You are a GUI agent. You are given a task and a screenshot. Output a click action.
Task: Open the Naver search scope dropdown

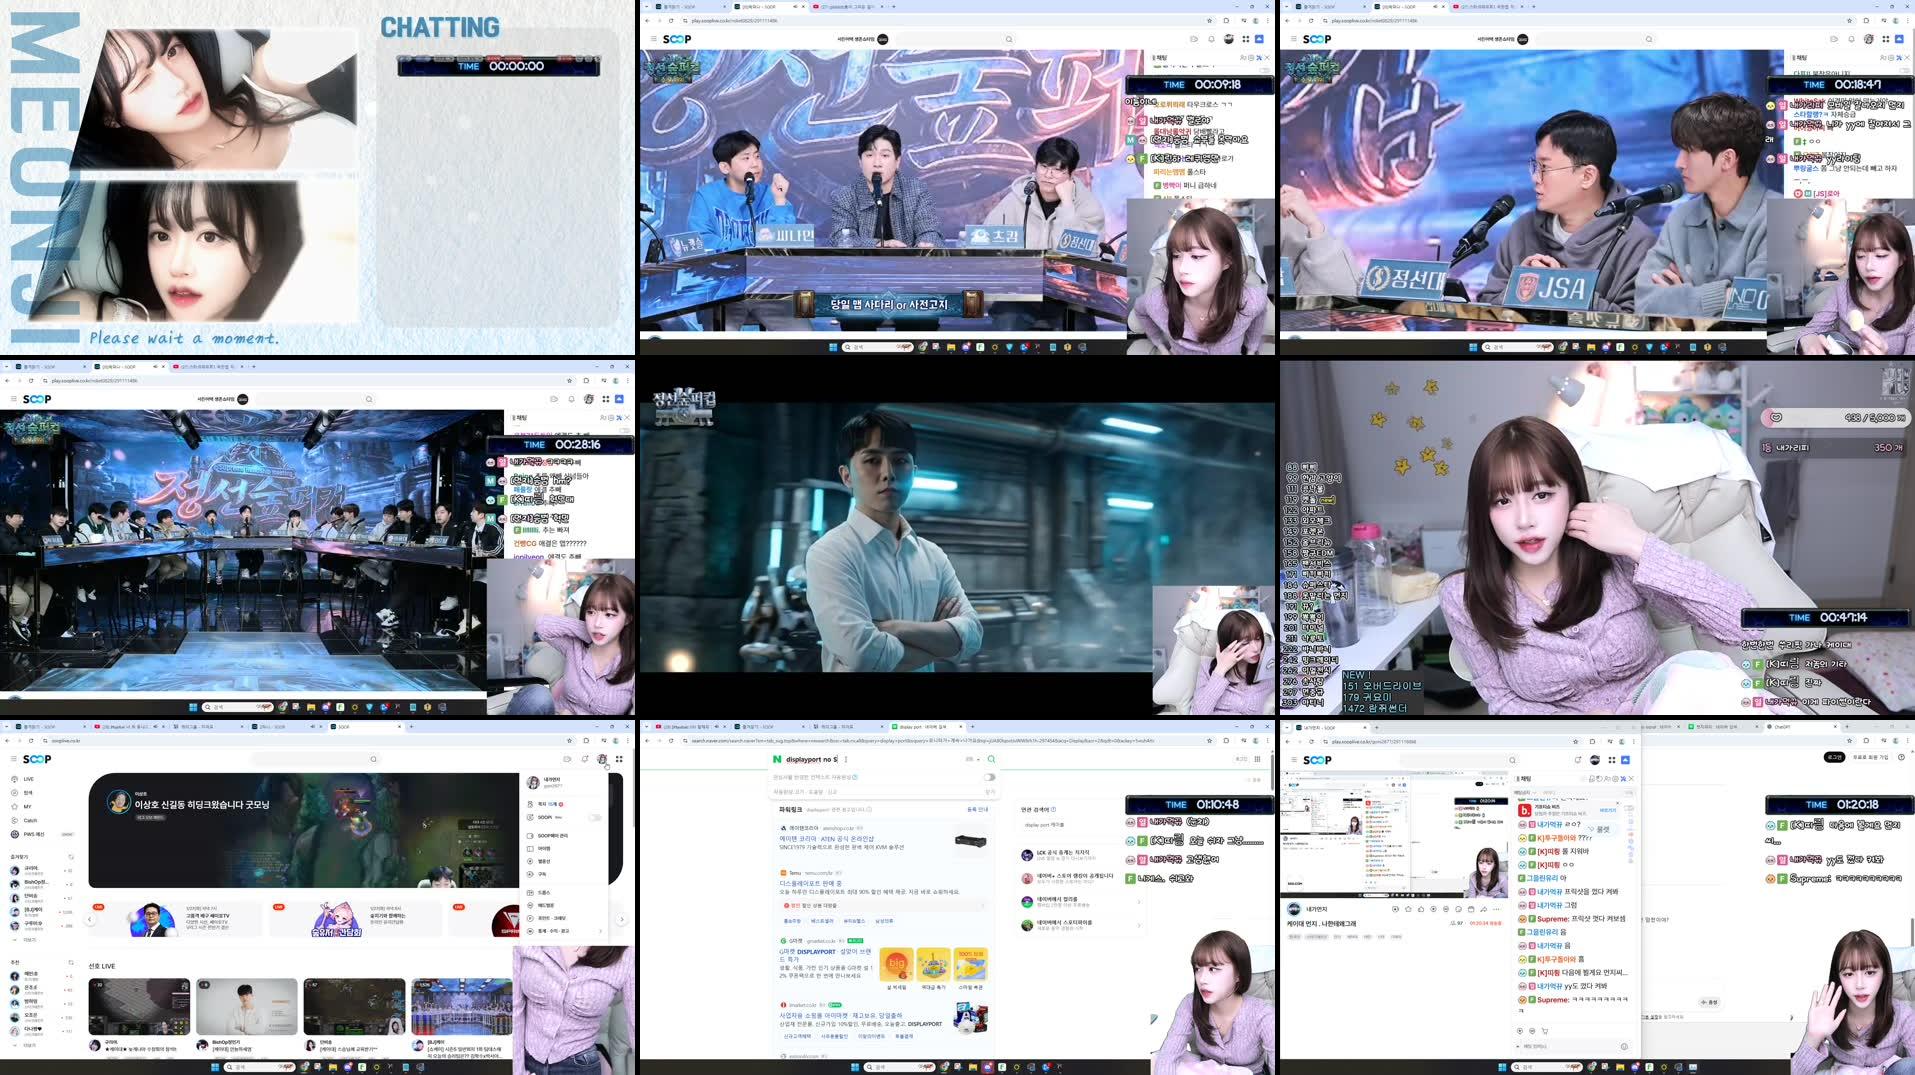tap(973, 760)
